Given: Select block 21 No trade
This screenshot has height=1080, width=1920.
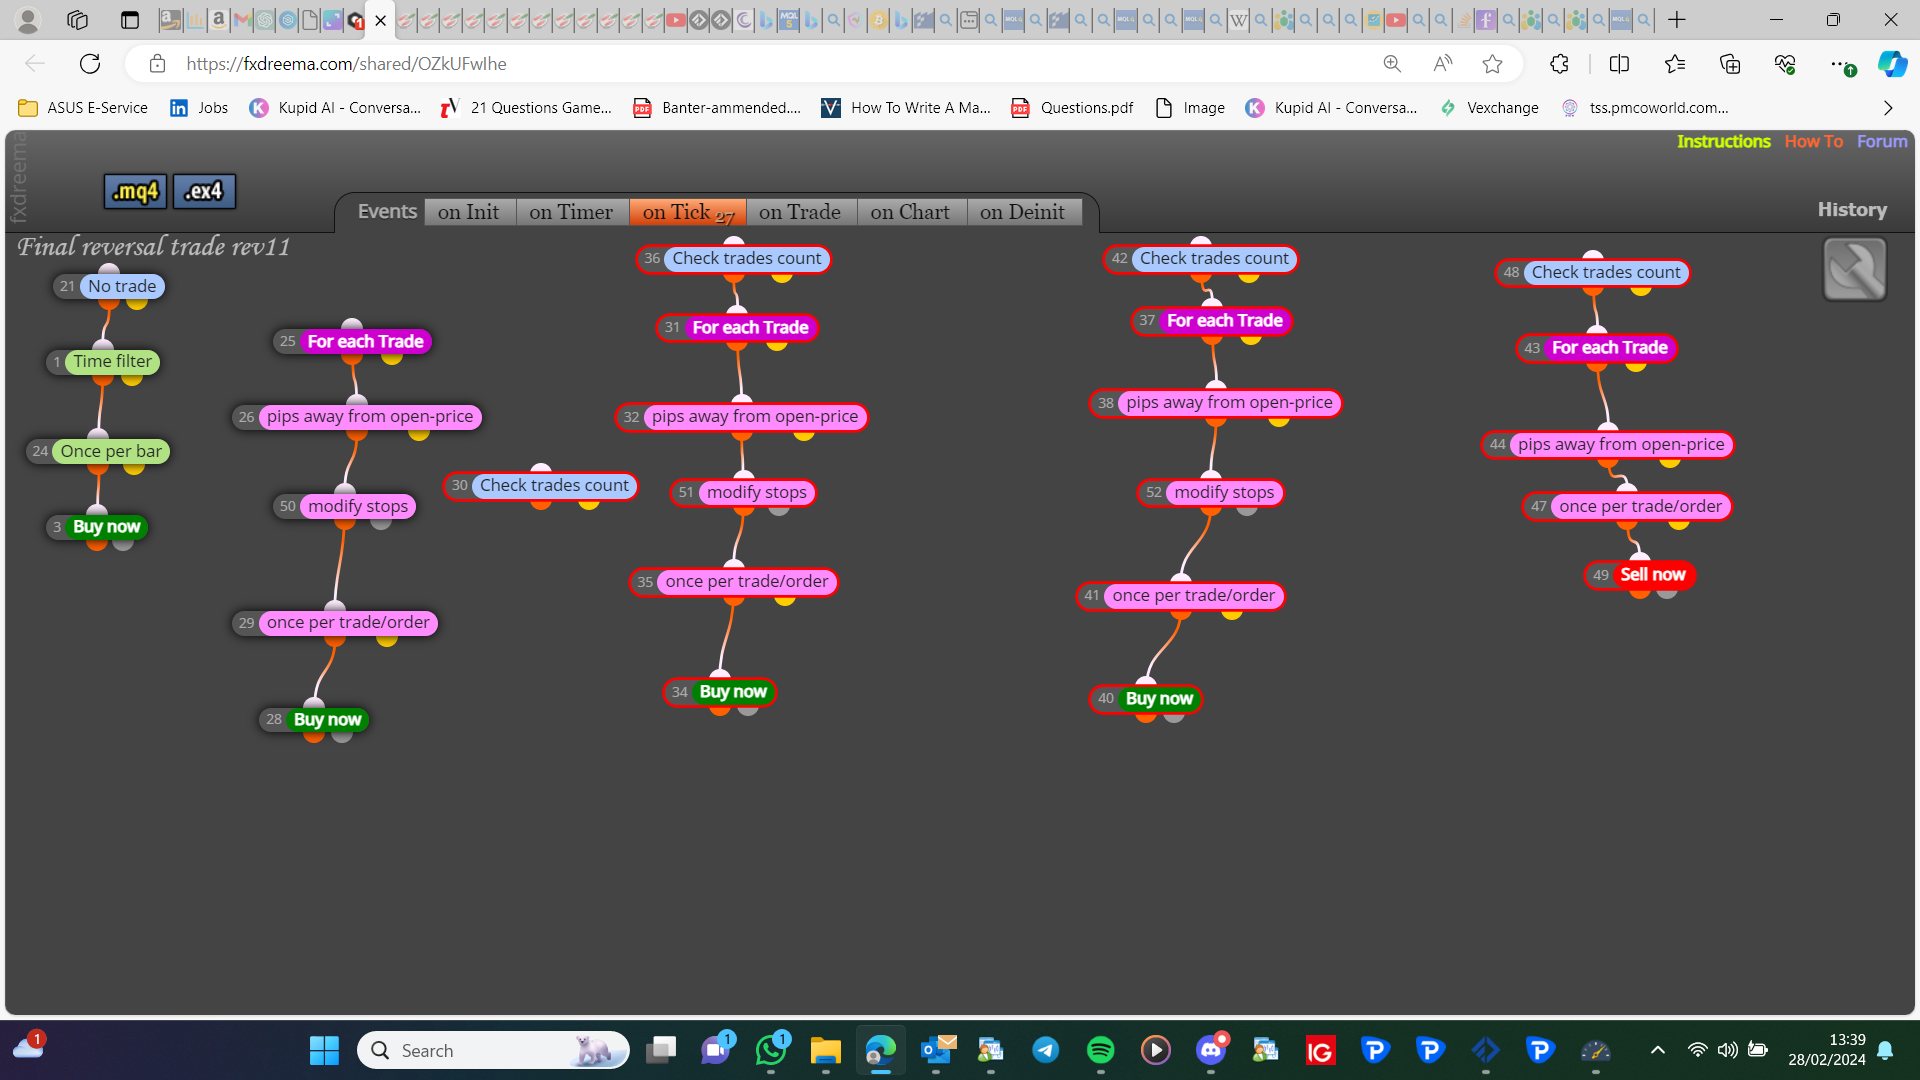Looking at the screenshot, I should [110, 286].
